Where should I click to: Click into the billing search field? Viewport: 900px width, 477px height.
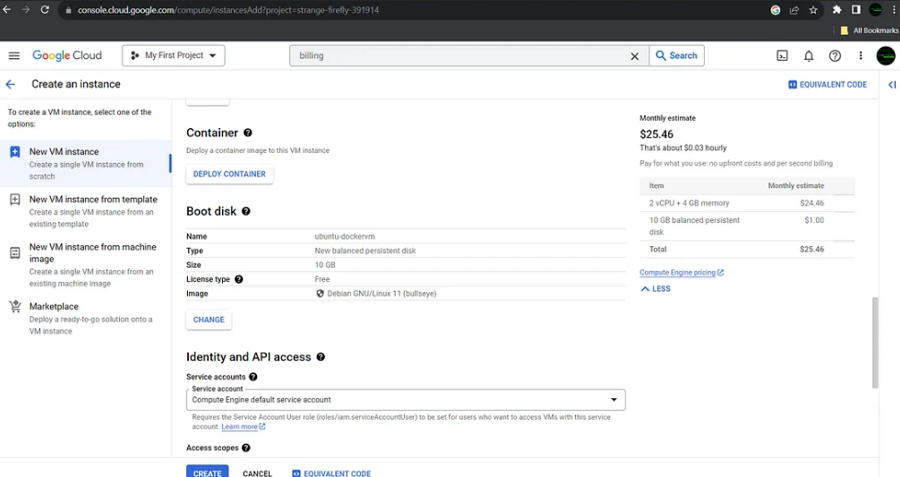coord(459,56)
